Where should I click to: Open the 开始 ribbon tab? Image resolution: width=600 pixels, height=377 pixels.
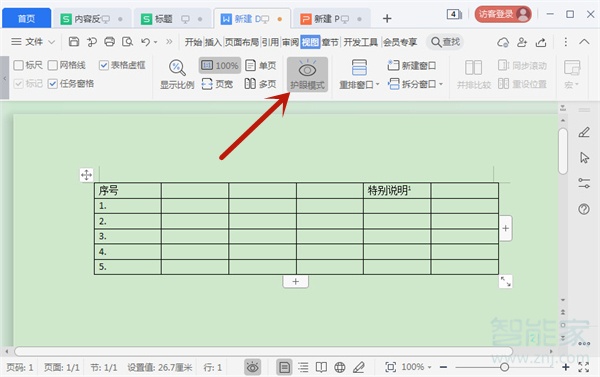(x=193, y=42)
